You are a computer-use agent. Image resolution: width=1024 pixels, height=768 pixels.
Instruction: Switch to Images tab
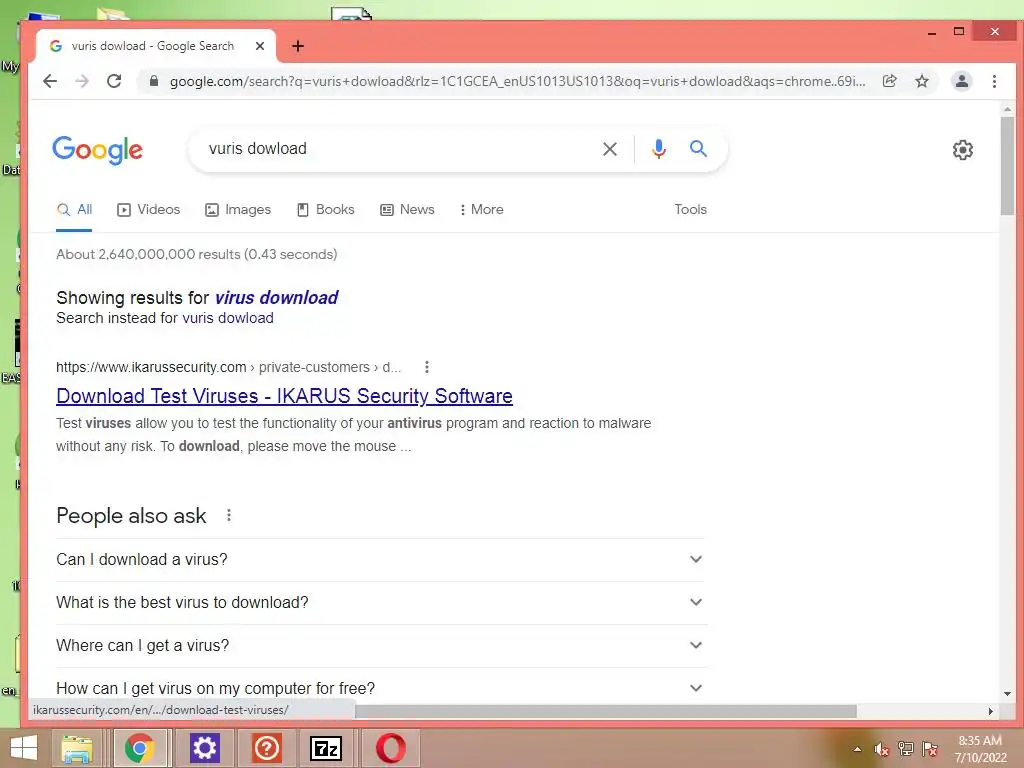[x=238, y=210]
